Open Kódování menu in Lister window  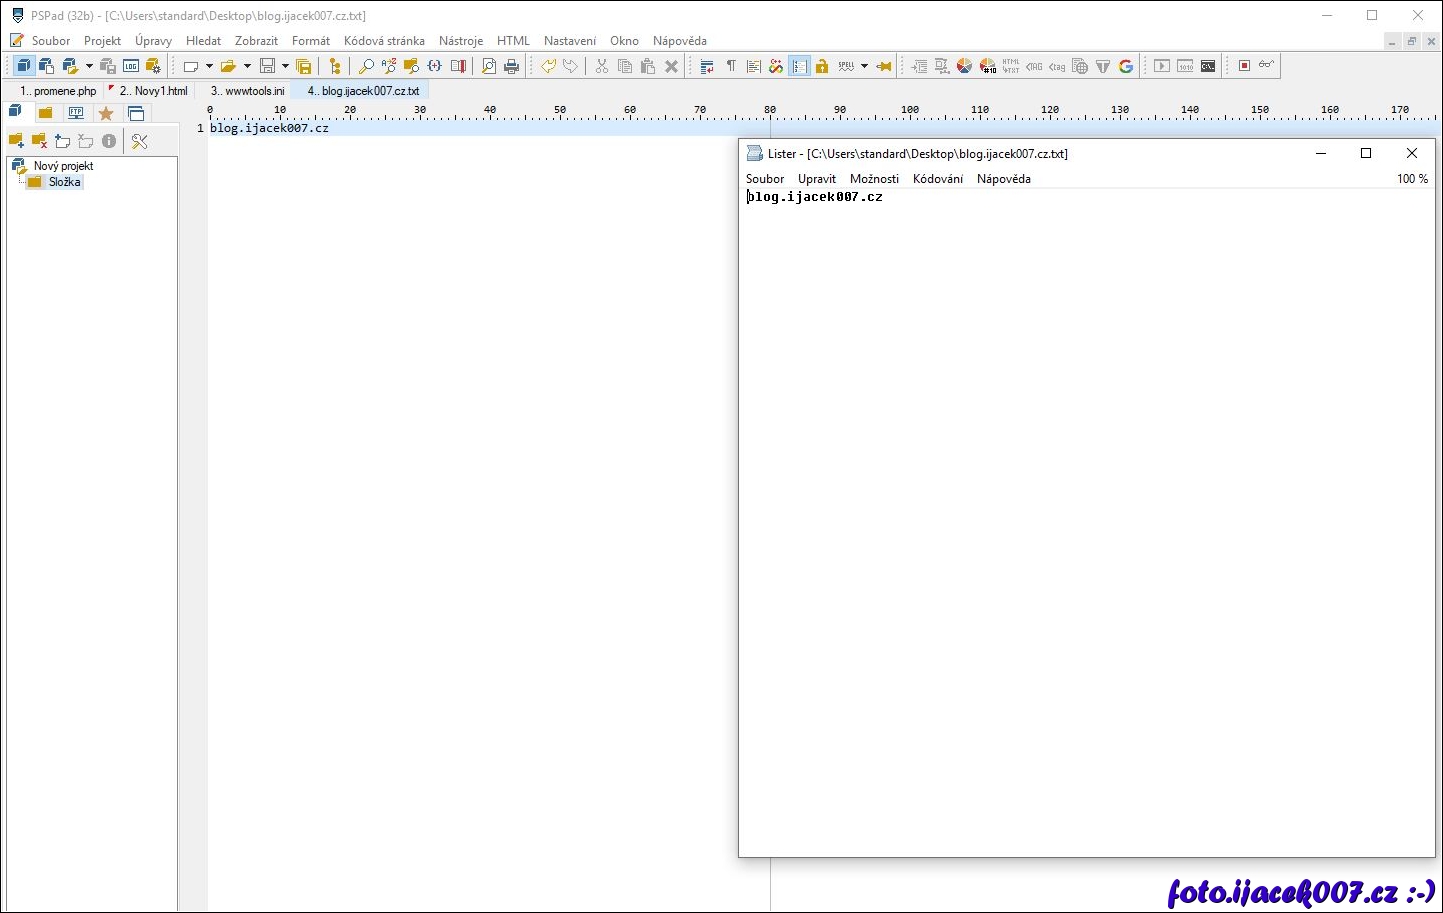click(x=937, y=179)
